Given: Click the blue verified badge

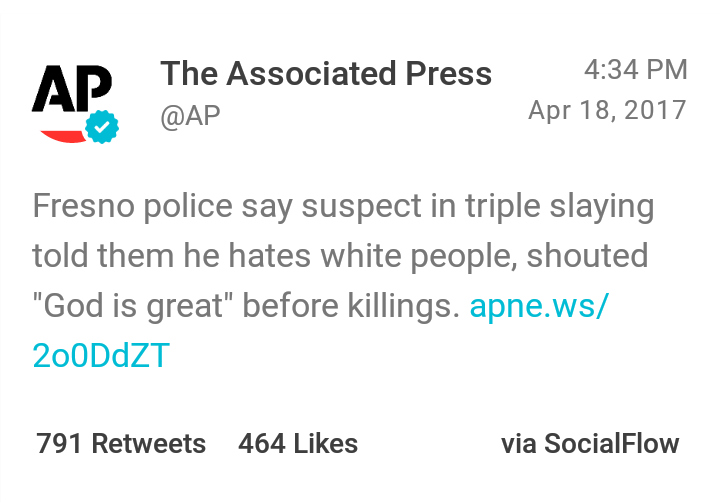Looking at the screenshot, I should (101, 128).
